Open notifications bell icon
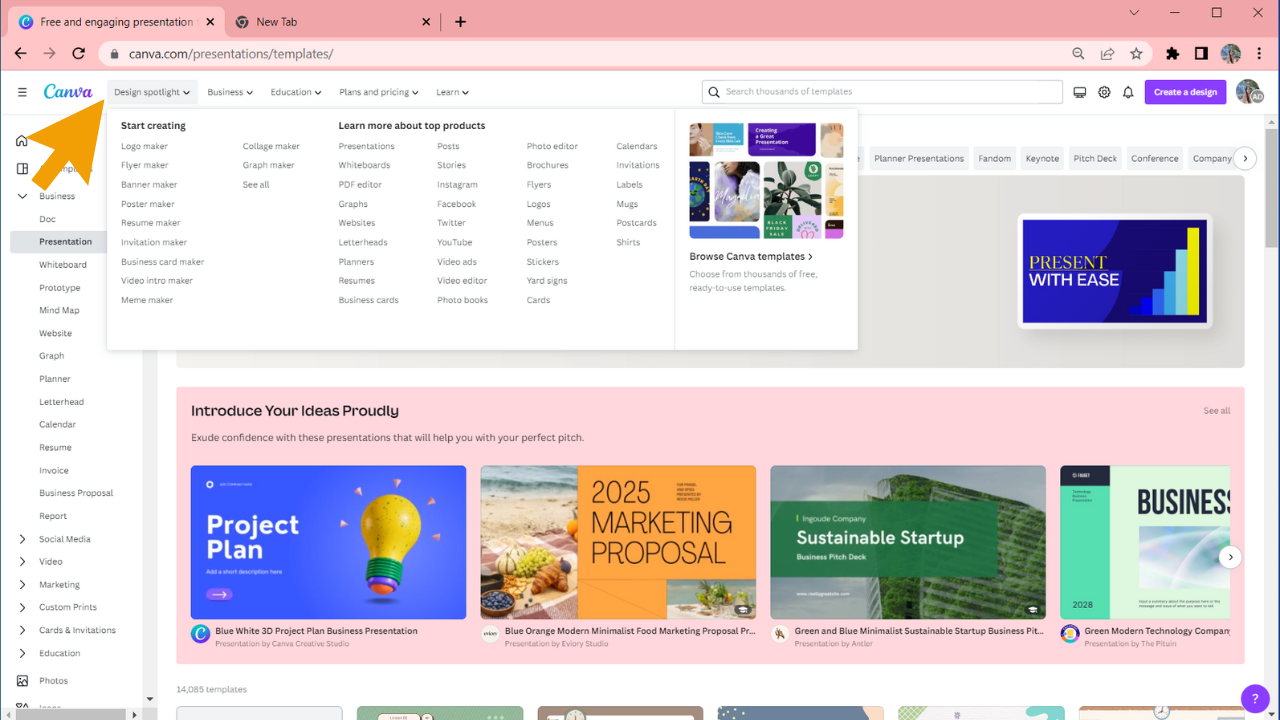 coord(1128,92)
